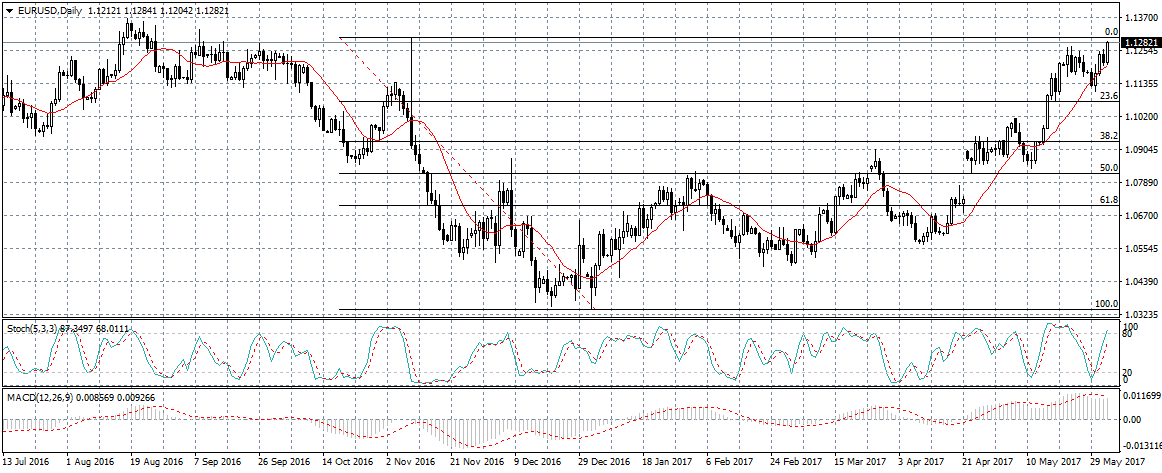Image resolution: width=1162 pixels, height=473 pixels.
Task: Click the 15 Mar 2017 date on time axis
Action: pos(862,463)
